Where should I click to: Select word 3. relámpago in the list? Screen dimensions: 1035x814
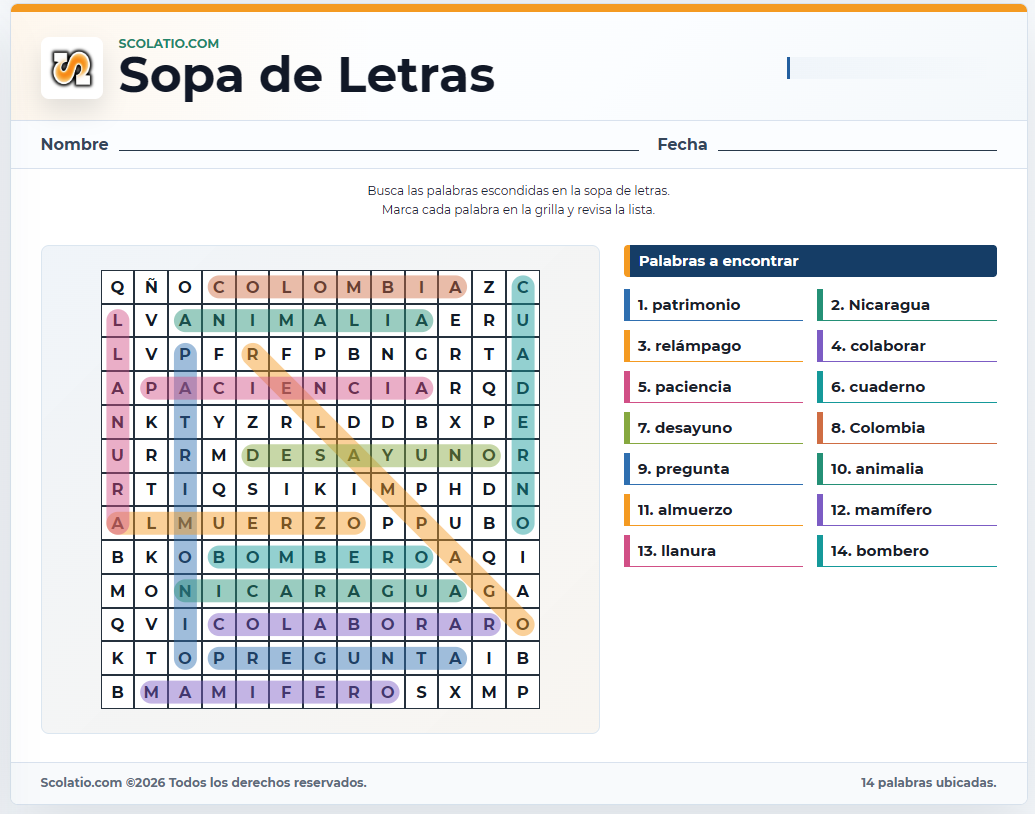[714, 346]
